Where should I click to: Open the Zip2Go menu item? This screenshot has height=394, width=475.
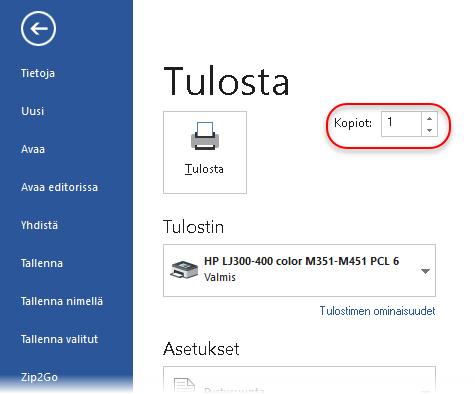point(39,377)
